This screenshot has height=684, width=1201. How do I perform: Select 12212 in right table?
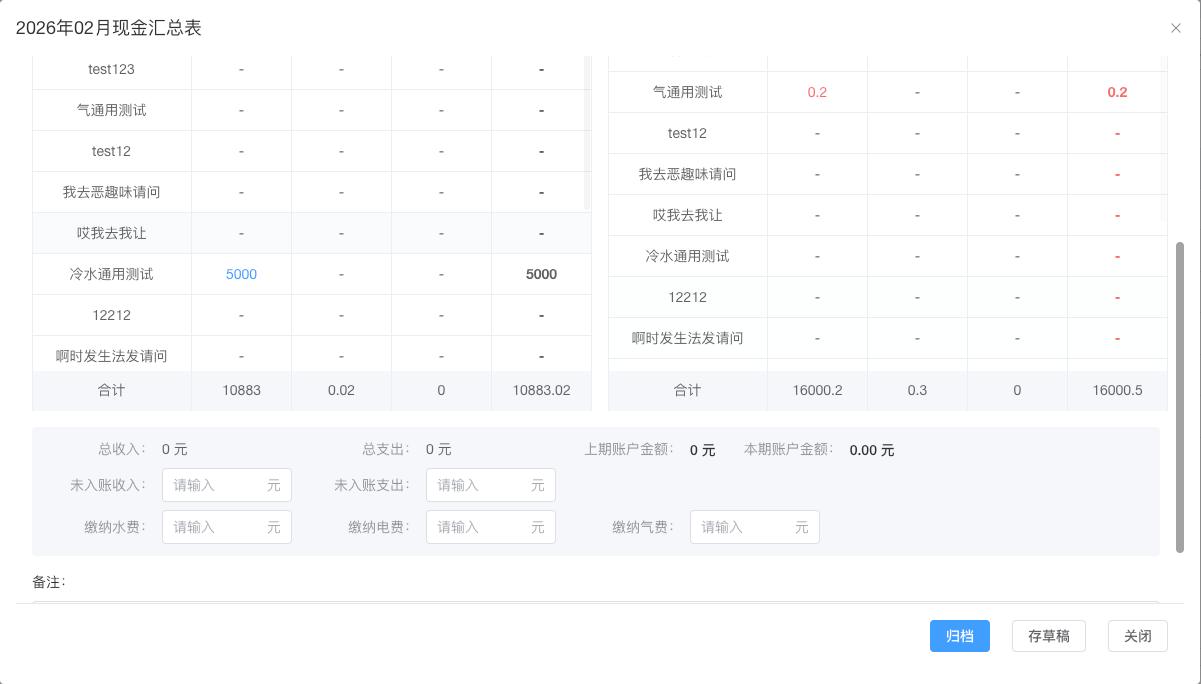pyautogui.click(x=888, y=297)
